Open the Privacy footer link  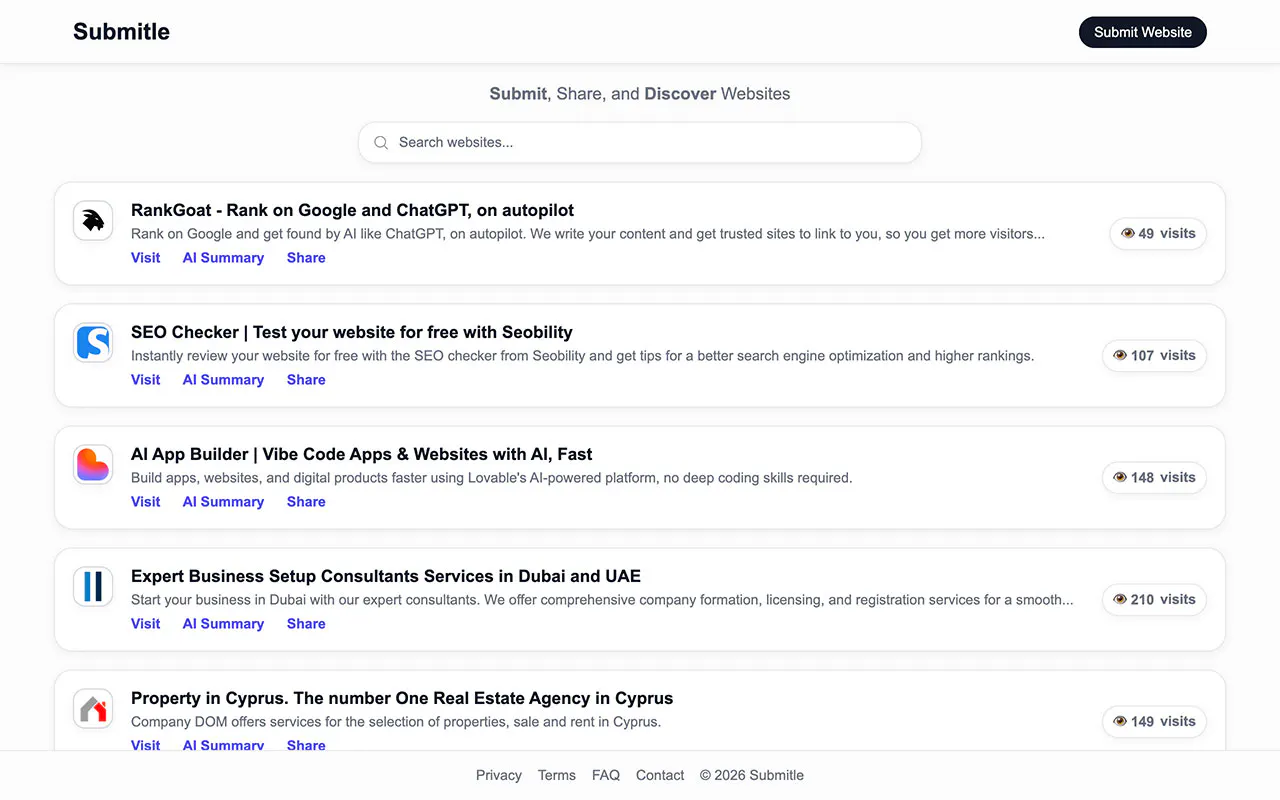click(x=499, y=775)
